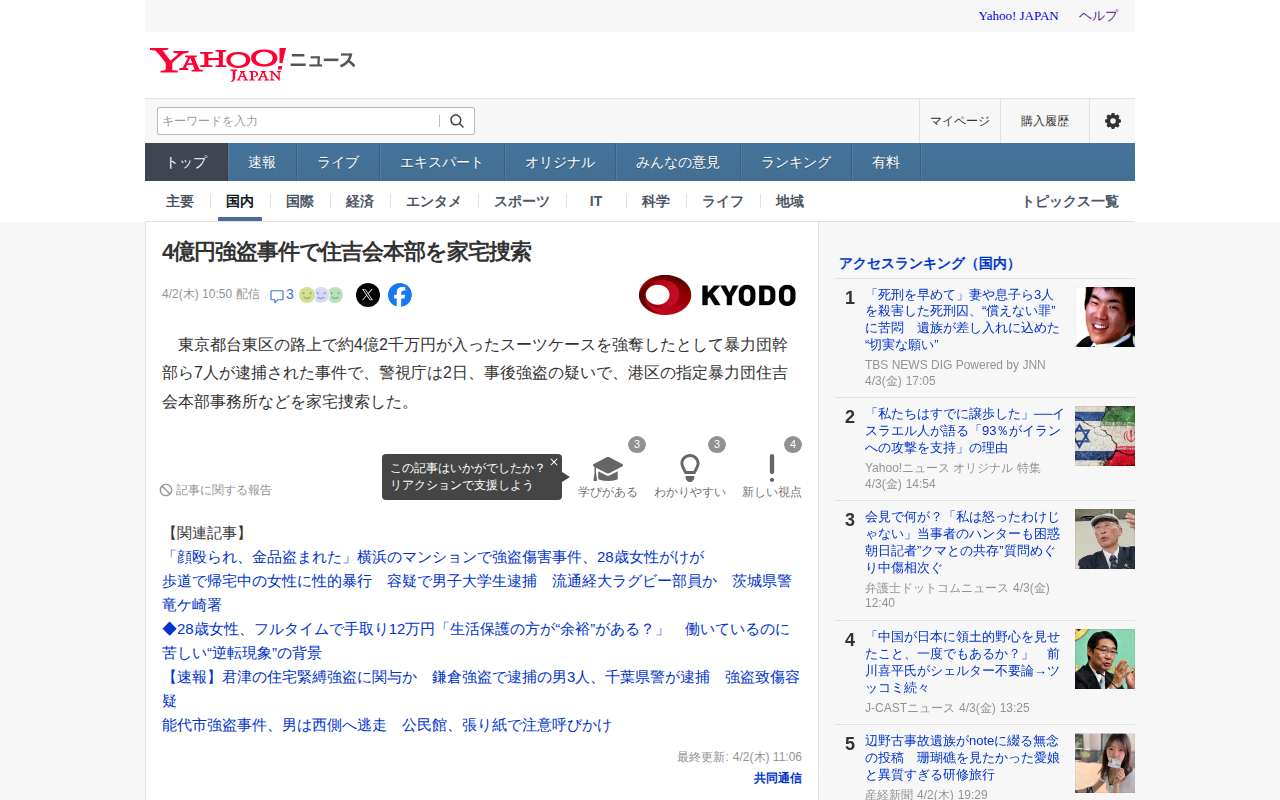Click the Yahoo! JAPAN News logo
1280x800 pixels.
pos(252,64)
